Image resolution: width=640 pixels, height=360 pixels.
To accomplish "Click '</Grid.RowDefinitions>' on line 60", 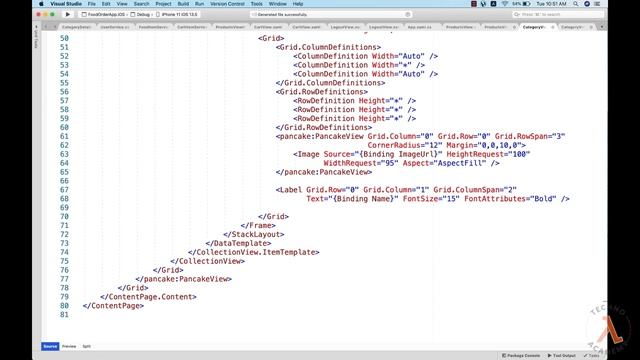I will point(324,127).
